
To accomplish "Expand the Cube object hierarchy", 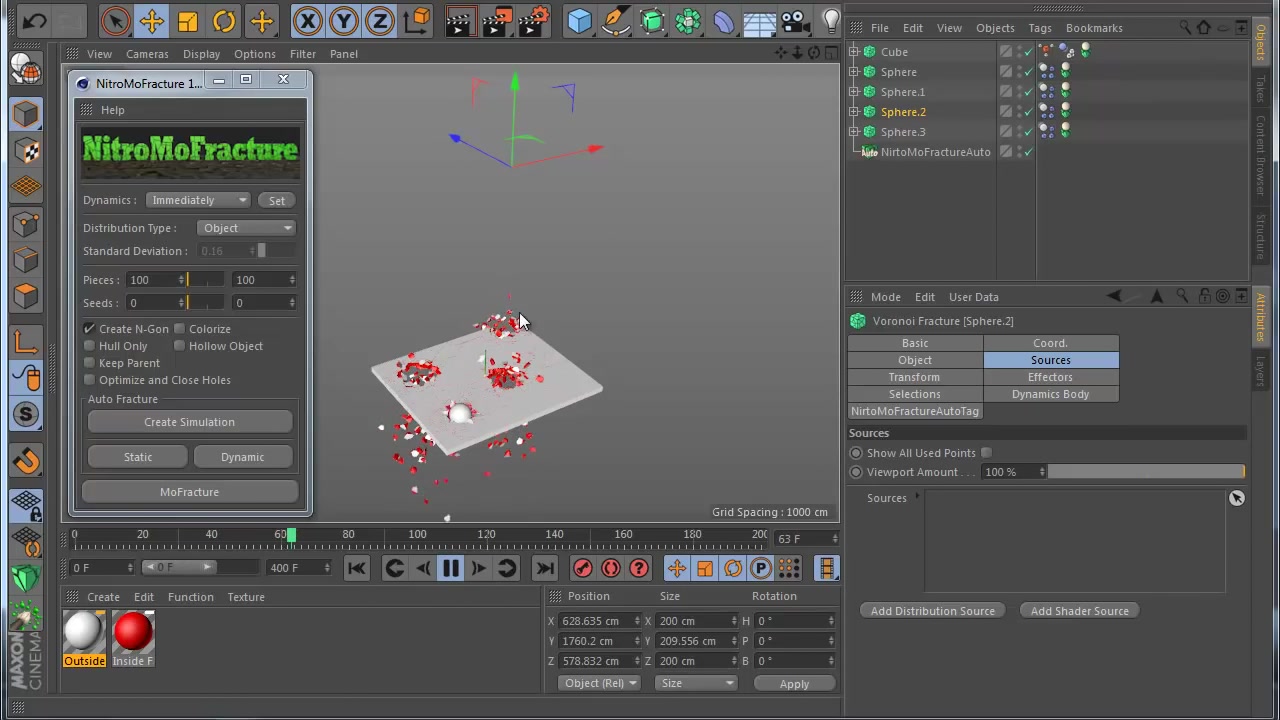I will click(854, 52).
